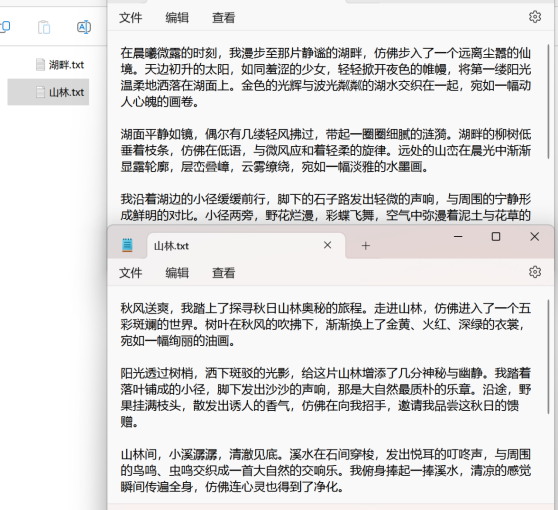Select 山林.txt file in the file list
Image resolution: width=558 pixels, height=510 pixels.
(x=48, y=92)
